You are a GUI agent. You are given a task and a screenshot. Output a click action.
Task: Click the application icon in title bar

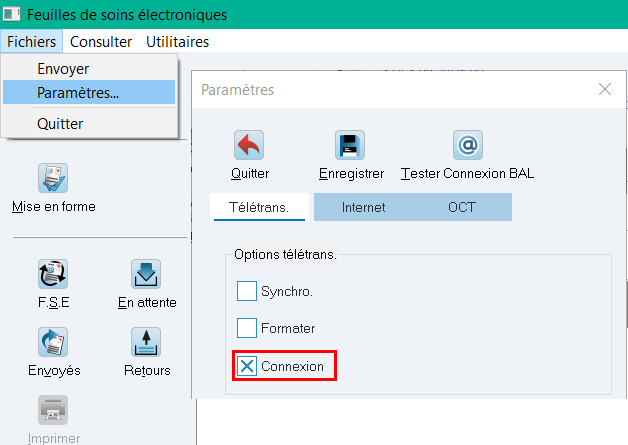(x=11, y=14)
